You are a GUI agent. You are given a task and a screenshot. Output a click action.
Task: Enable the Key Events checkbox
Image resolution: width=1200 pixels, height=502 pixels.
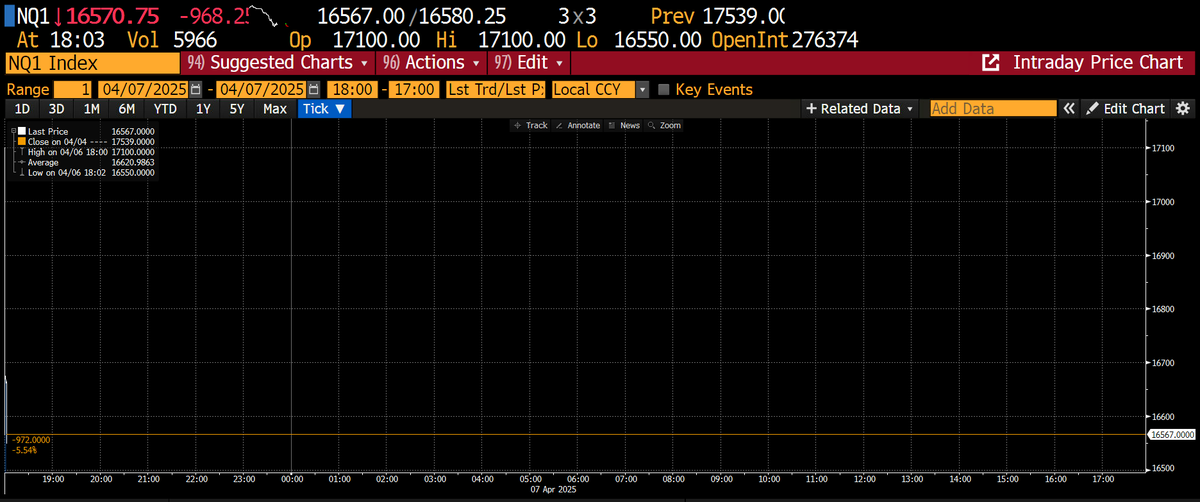tap(664, 89)
